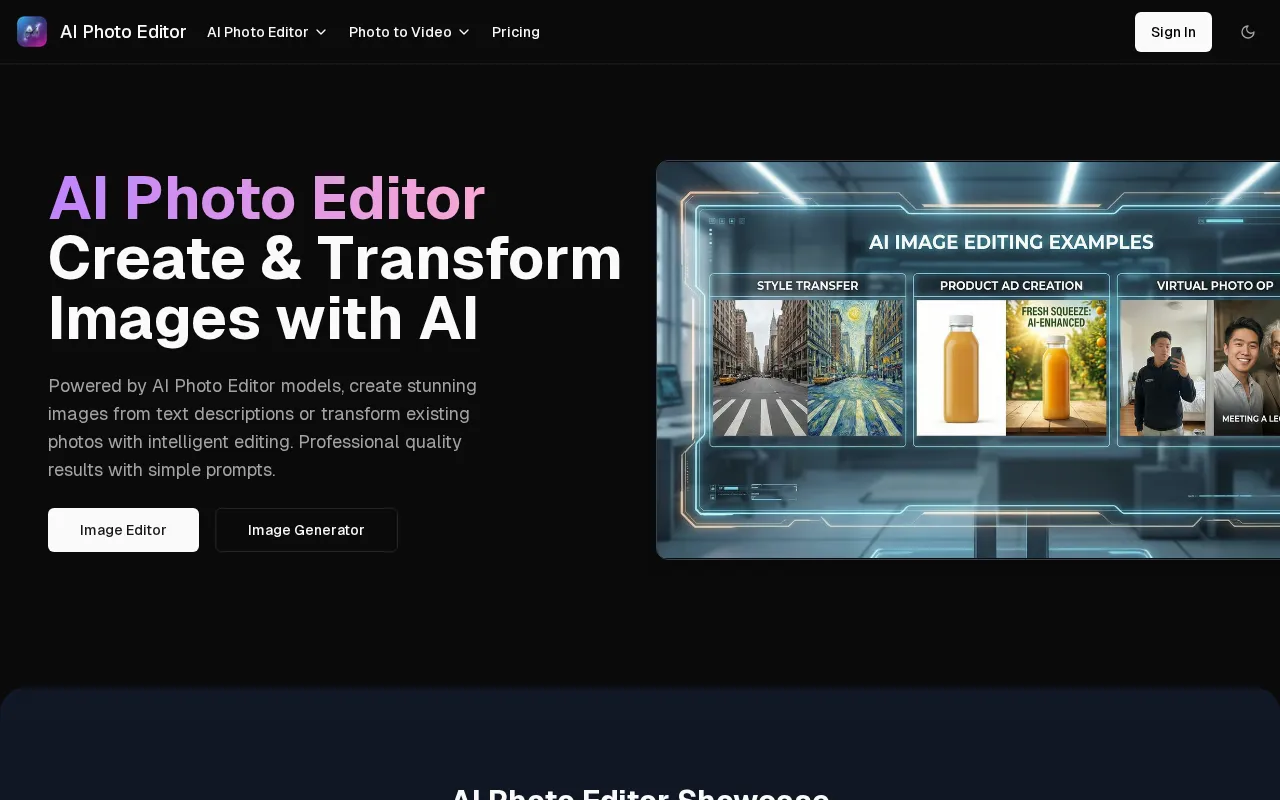
Task: Click 'AI IMAGE EDITING EXAMPLES' title text
Action: 1011,242
